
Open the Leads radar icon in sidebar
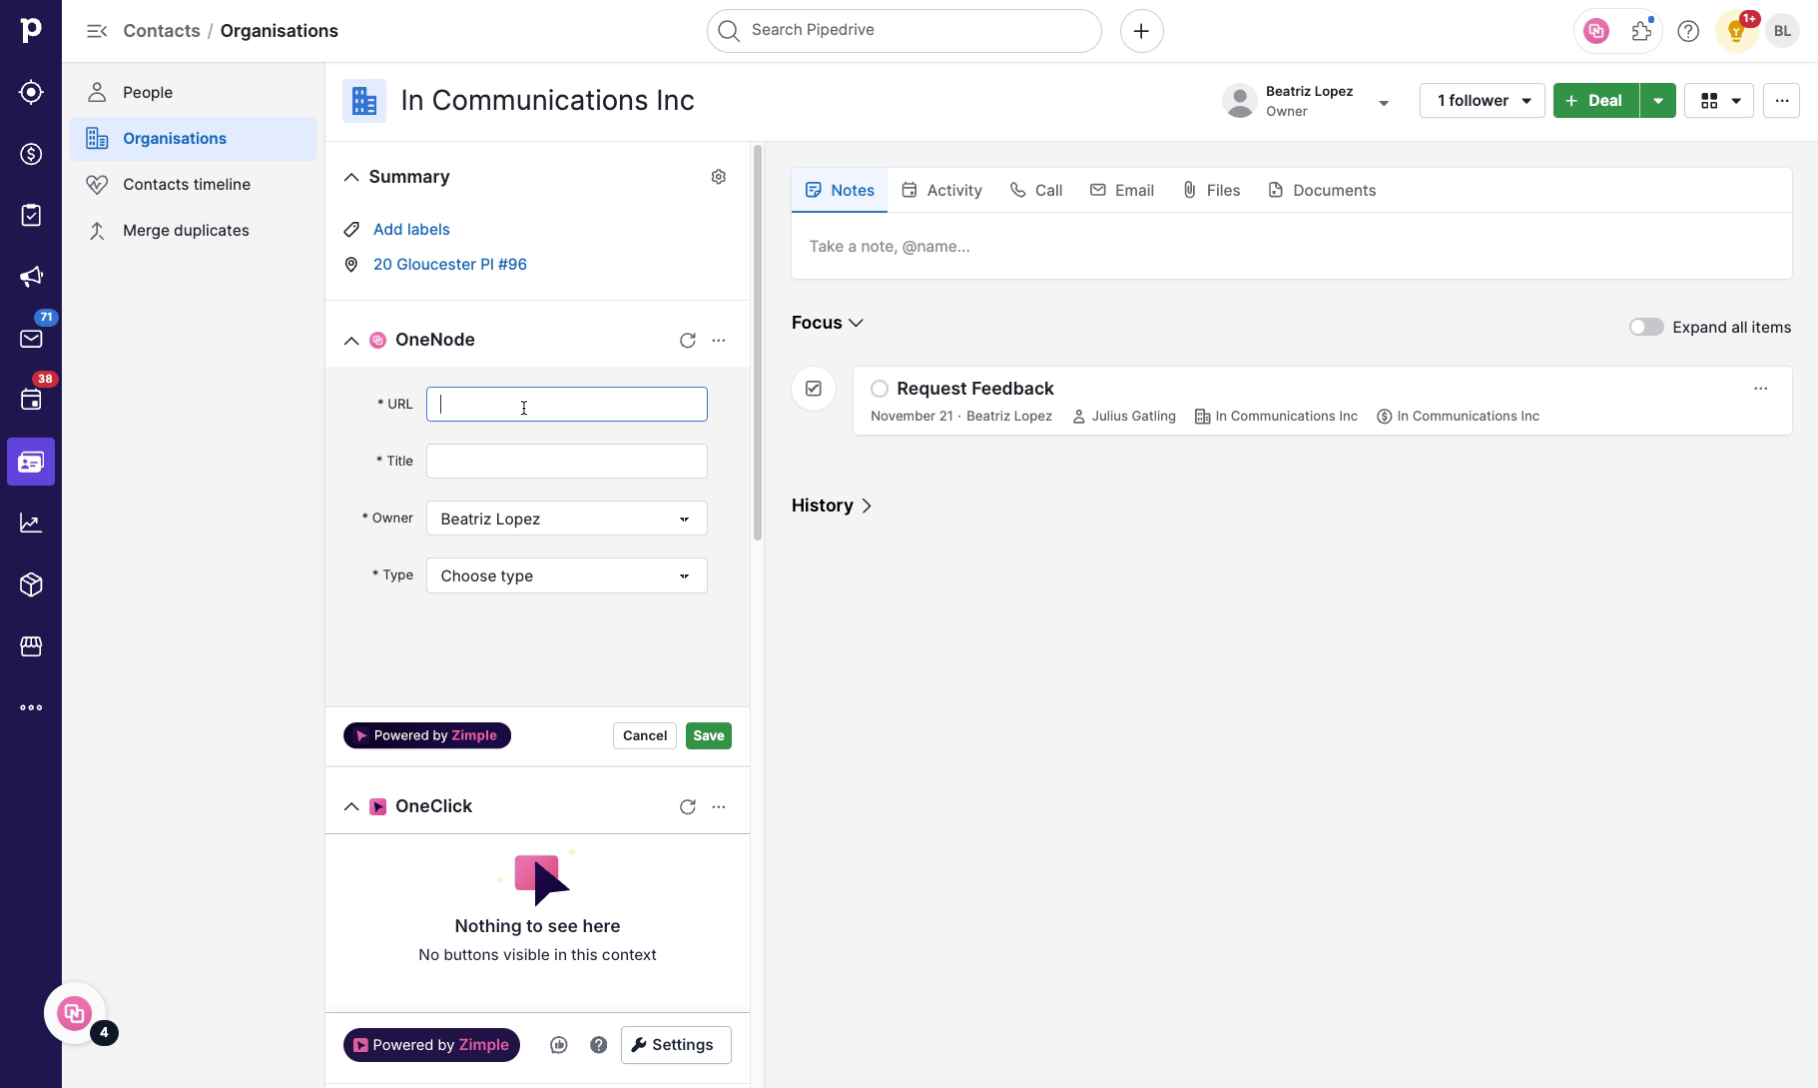tap(31, 92)
